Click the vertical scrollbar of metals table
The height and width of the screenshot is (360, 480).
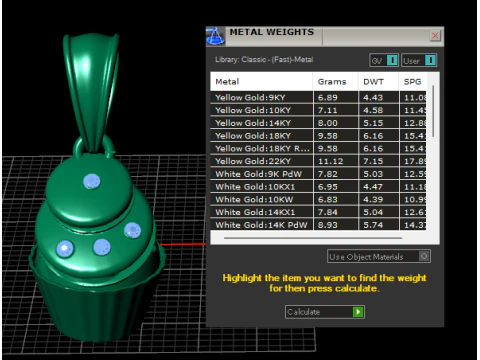433,111
